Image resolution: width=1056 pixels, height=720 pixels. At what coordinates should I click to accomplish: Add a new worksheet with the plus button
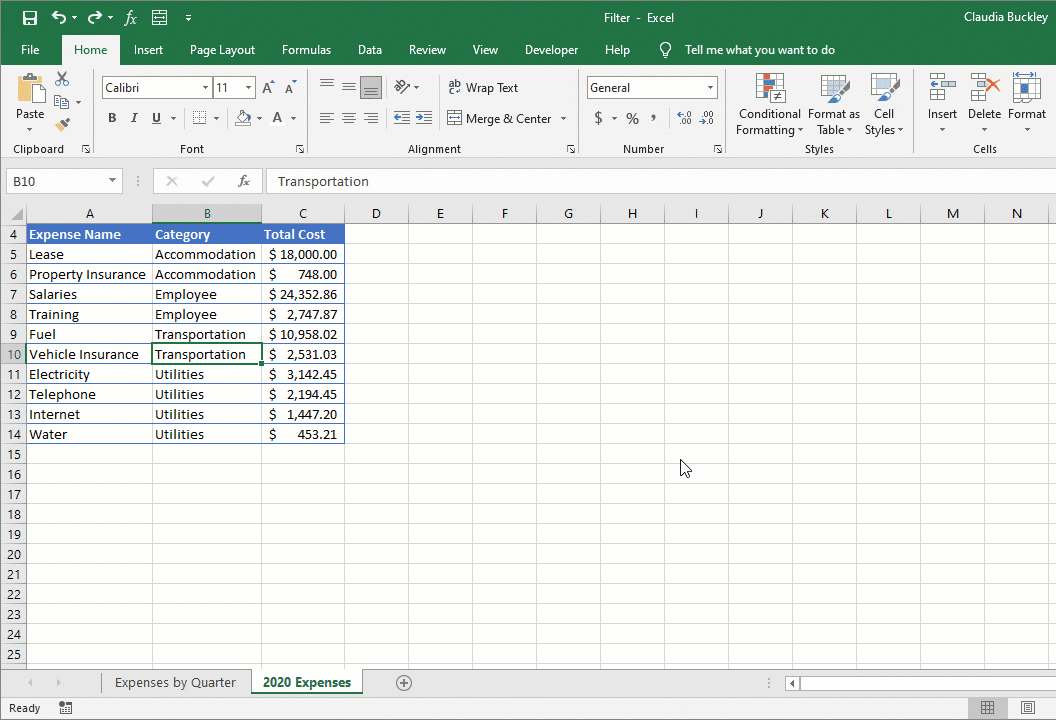[x=404, y=682]
